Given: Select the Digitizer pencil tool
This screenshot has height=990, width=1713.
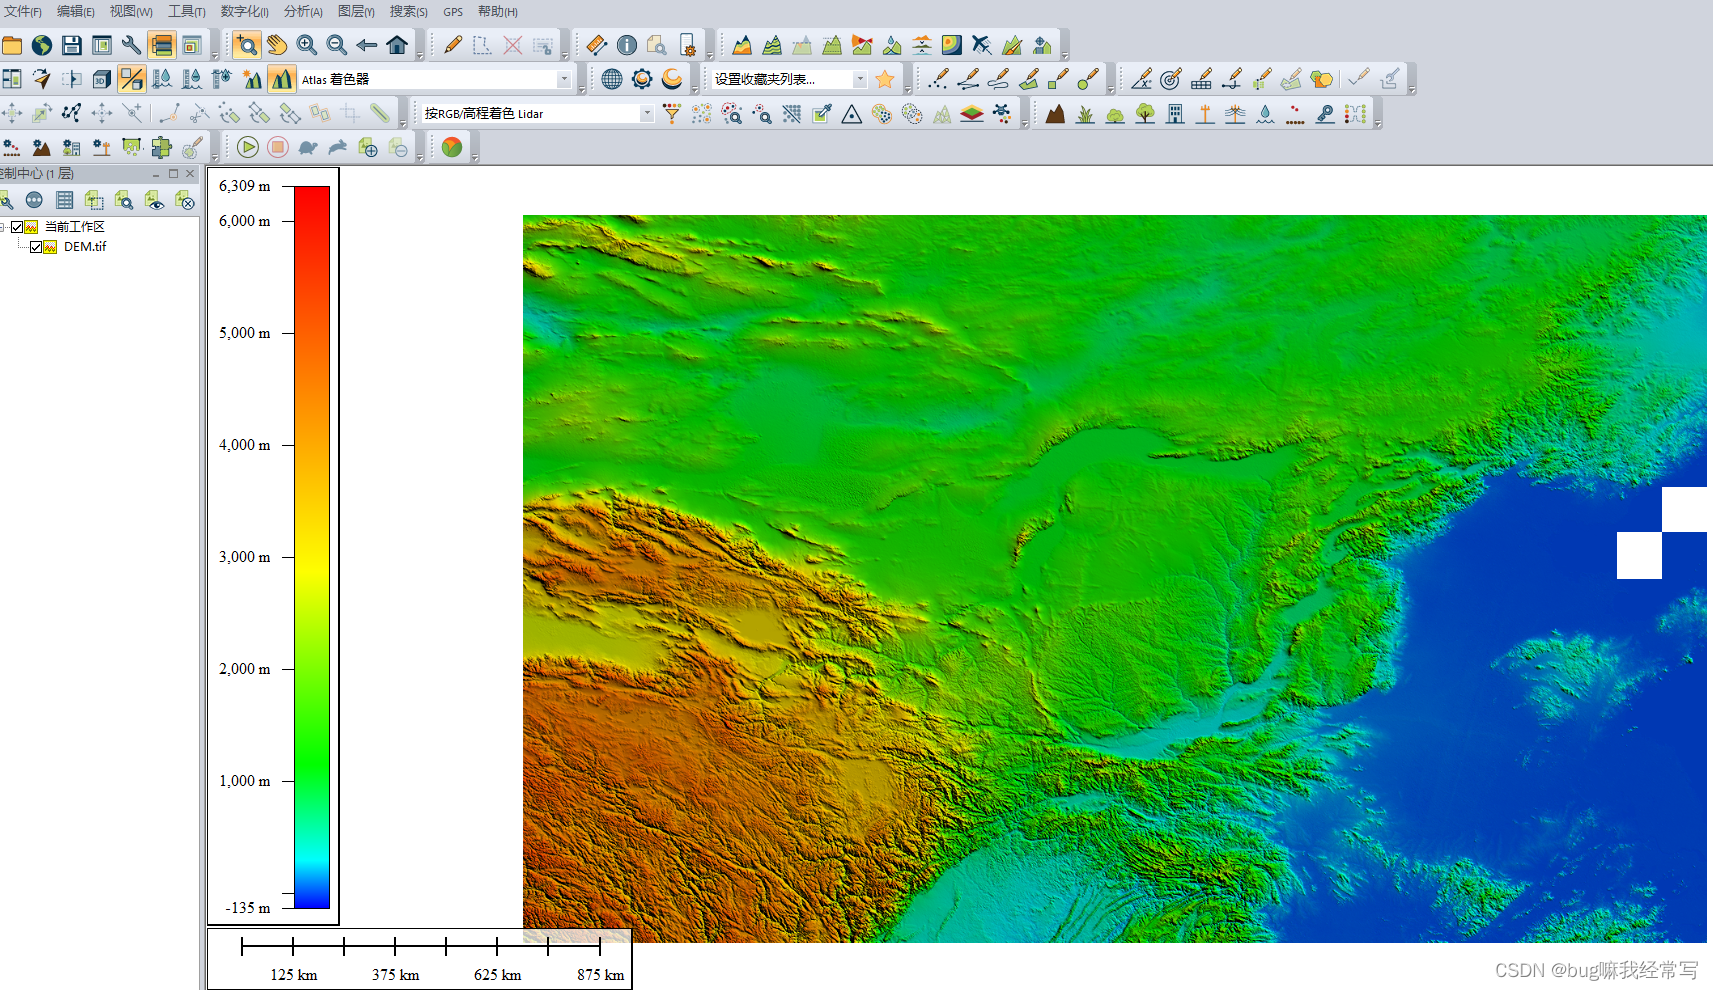Looking at the screenshot, I should [x=453, y=45].
